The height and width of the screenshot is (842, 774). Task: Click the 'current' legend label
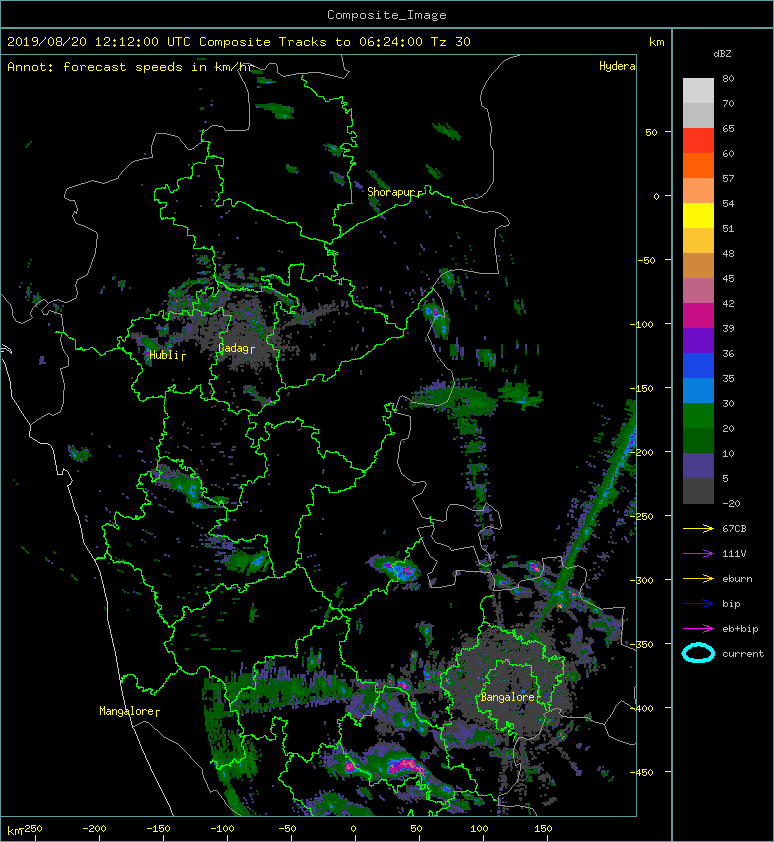(x=743, y=654)
